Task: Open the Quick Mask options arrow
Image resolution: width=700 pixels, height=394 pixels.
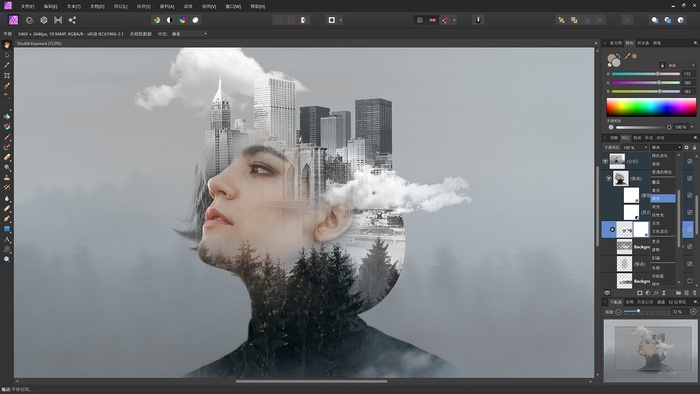Action: coord(341,20)
